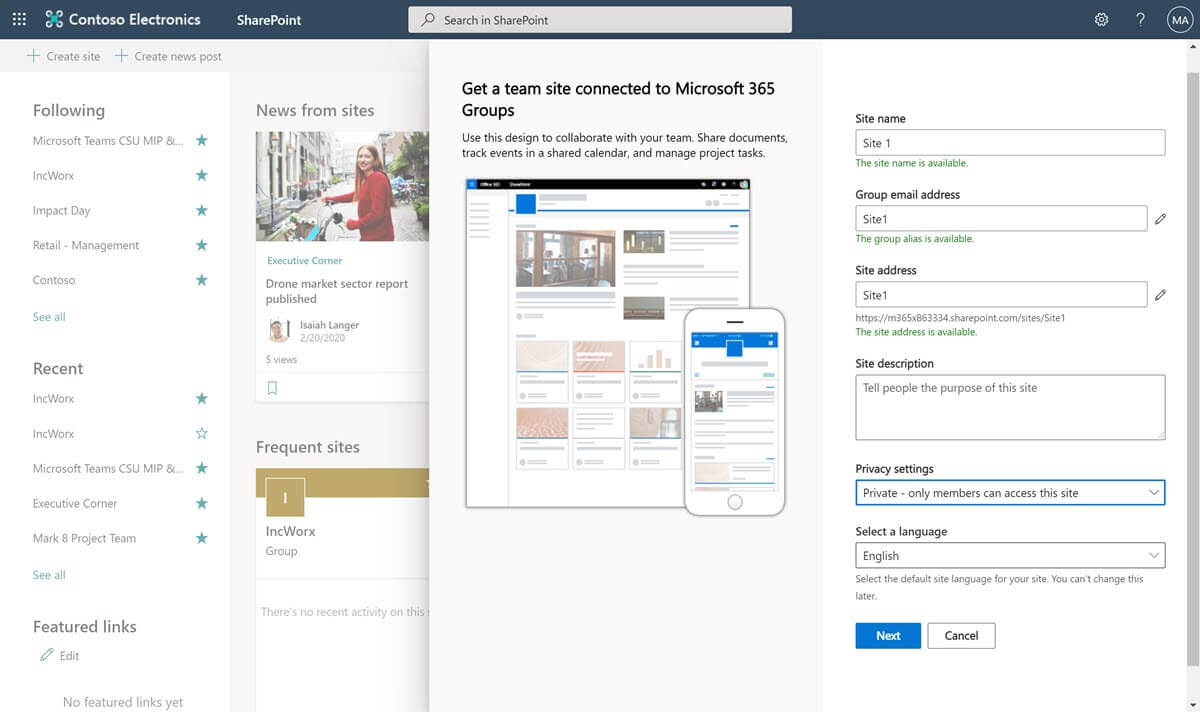Open Impact Day in Following list

click(x=61, y=210)
